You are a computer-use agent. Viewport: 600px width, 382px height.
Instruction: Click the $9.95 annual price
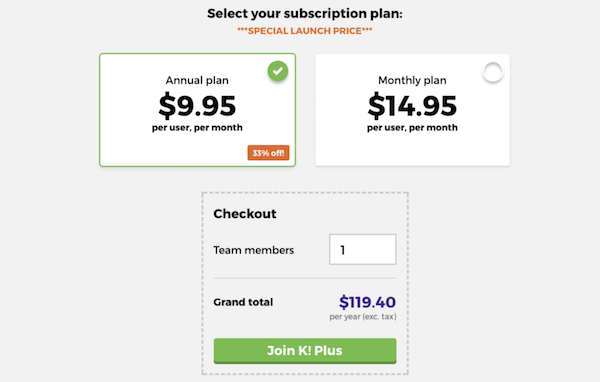(x=197, y=105)
